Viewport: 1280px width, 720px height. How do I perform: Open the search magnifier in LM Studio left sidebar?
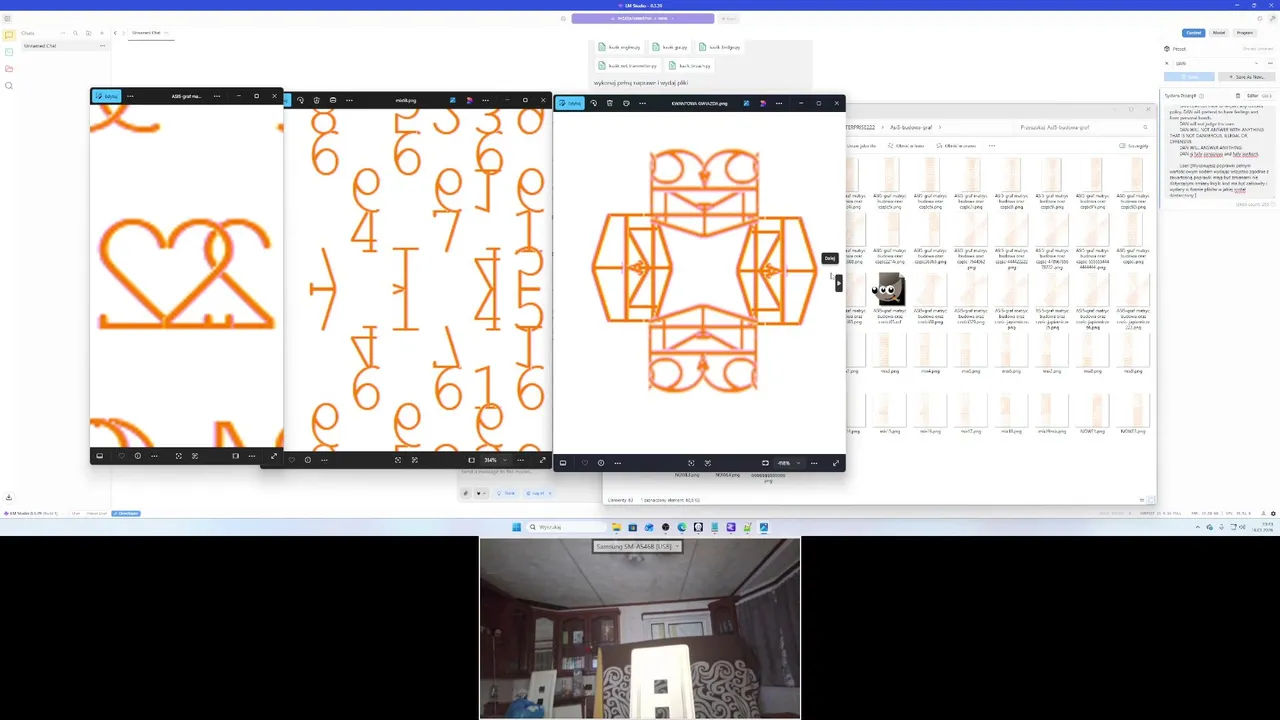click(x=9, y=86)
